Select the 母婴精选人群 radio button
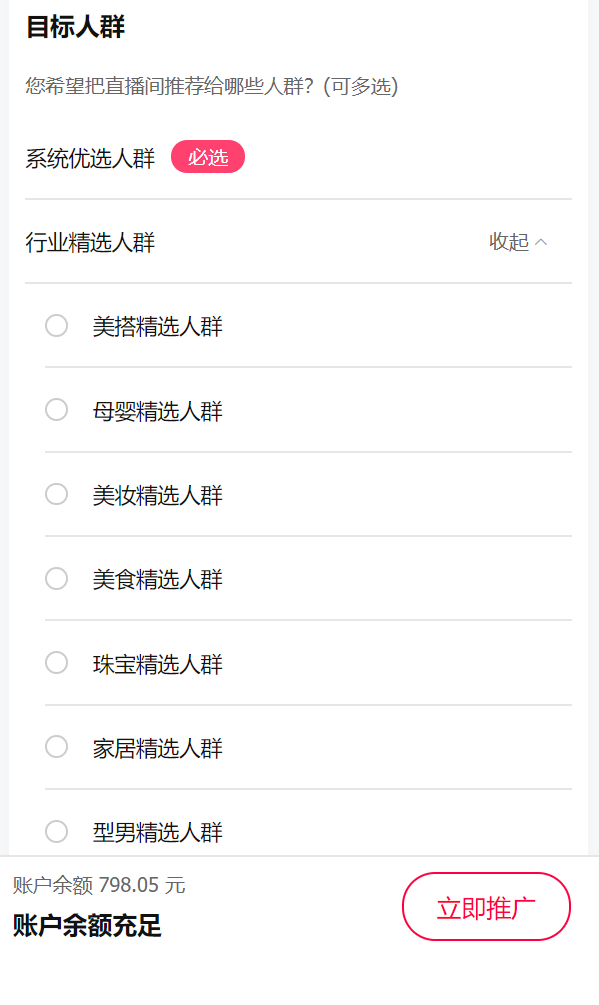The image size is (599, 1005). (x=56, y=410)
